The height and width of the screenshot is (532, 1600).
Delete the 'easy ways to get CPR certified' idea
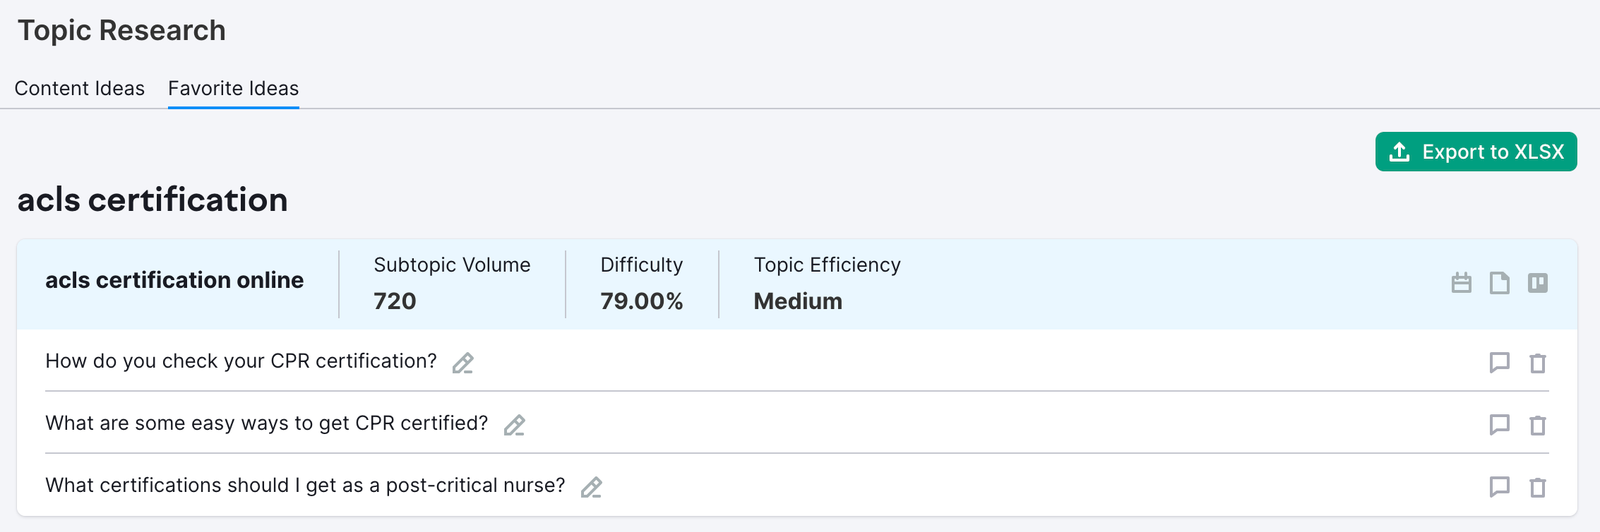(1538, 425)
